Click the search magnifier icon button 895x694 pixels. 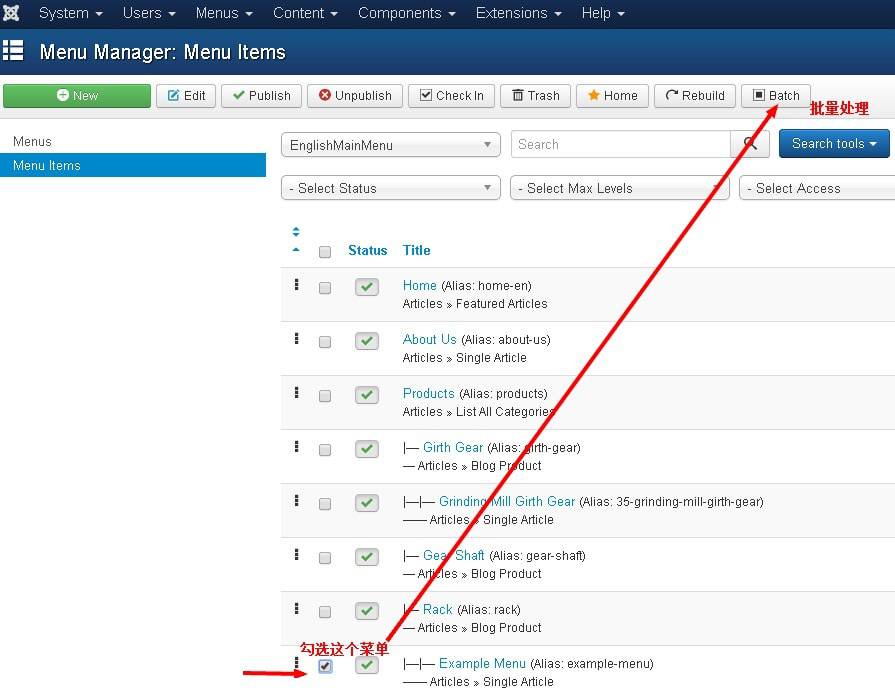750,144
